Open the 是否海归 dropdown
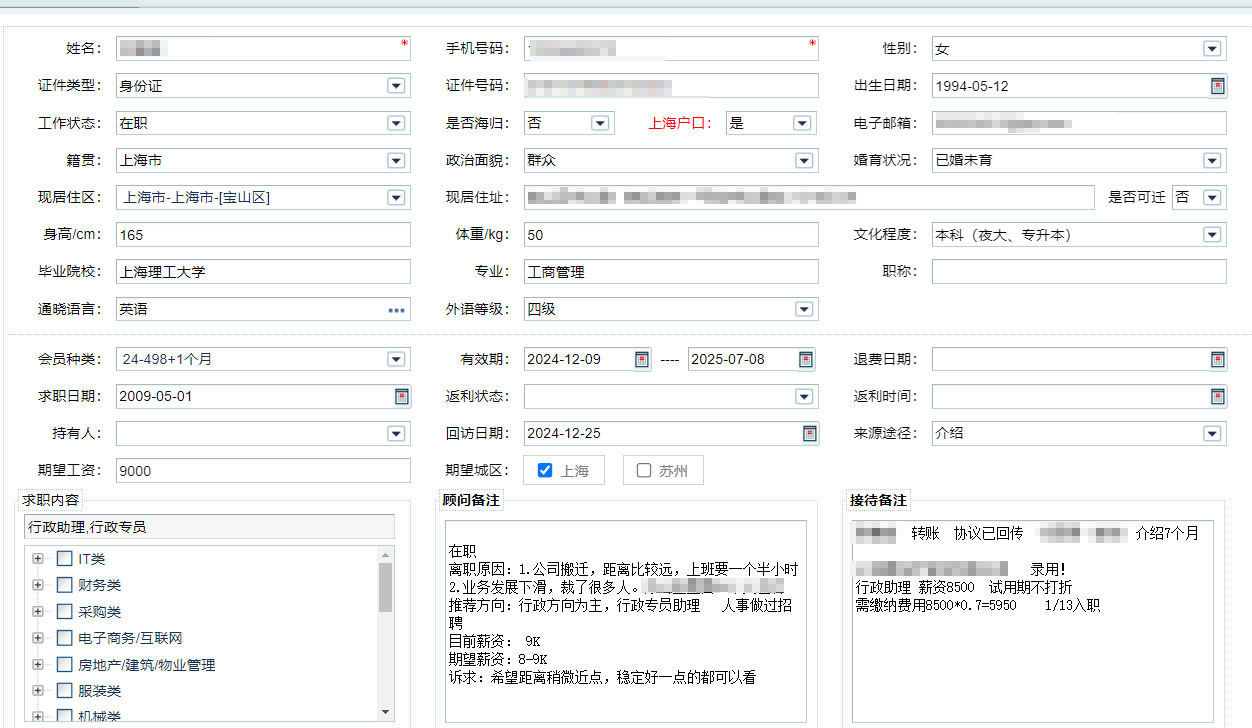Image resolution: width=1252 pixels, height=728 pixels. [x=600, y=123]
